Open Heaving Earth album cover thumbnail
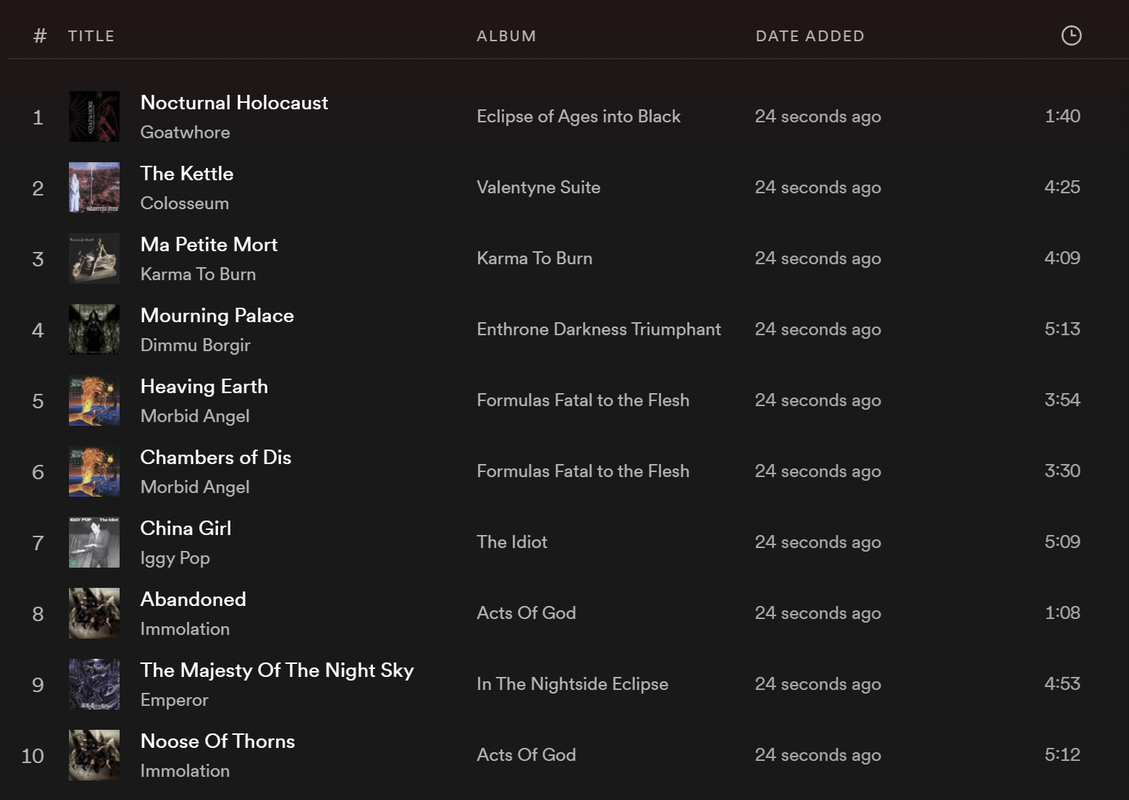This screenshot has width=1129, height=800. (94, 400)
